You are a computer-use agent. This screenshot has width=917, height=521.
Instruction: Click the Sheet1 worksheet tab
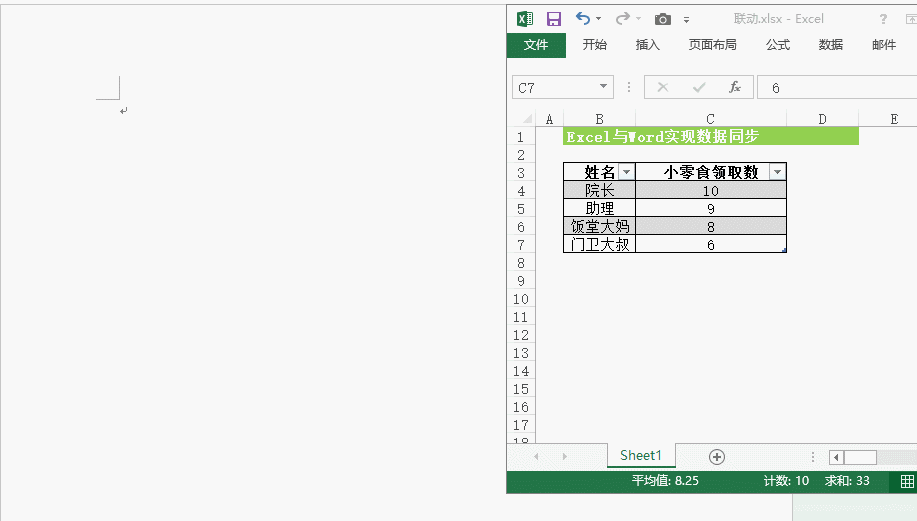(641, 456)
